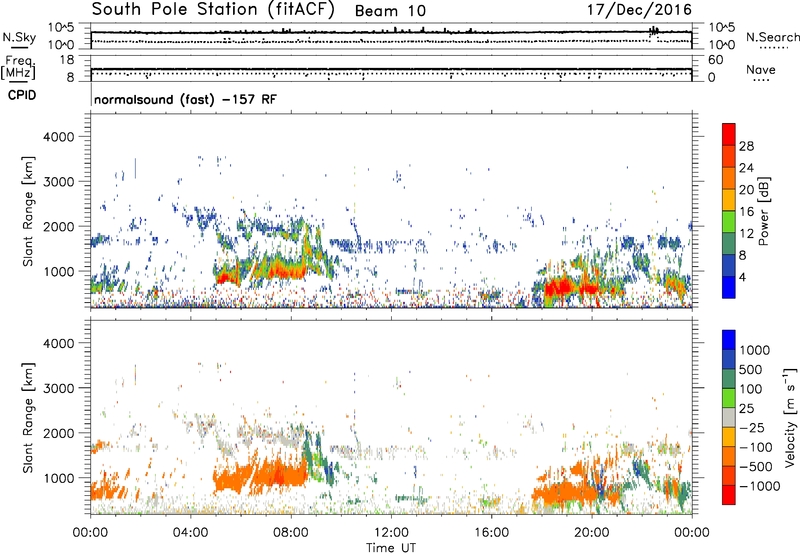Click power colorbar value 4

[x=742, y=277]
